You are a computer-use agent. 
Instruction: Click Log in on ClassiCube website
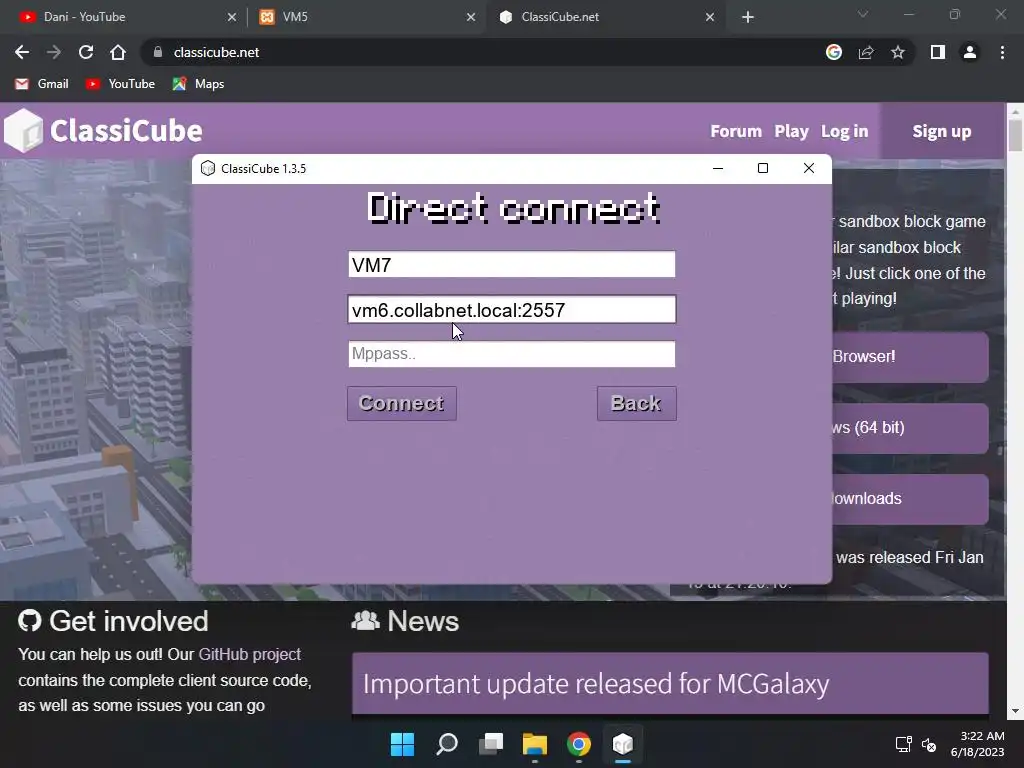coord(844,131)
